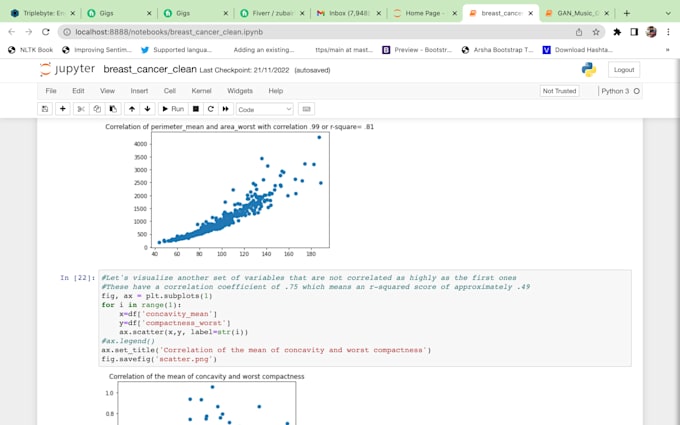Open the Insert menu

click(139, 91)
